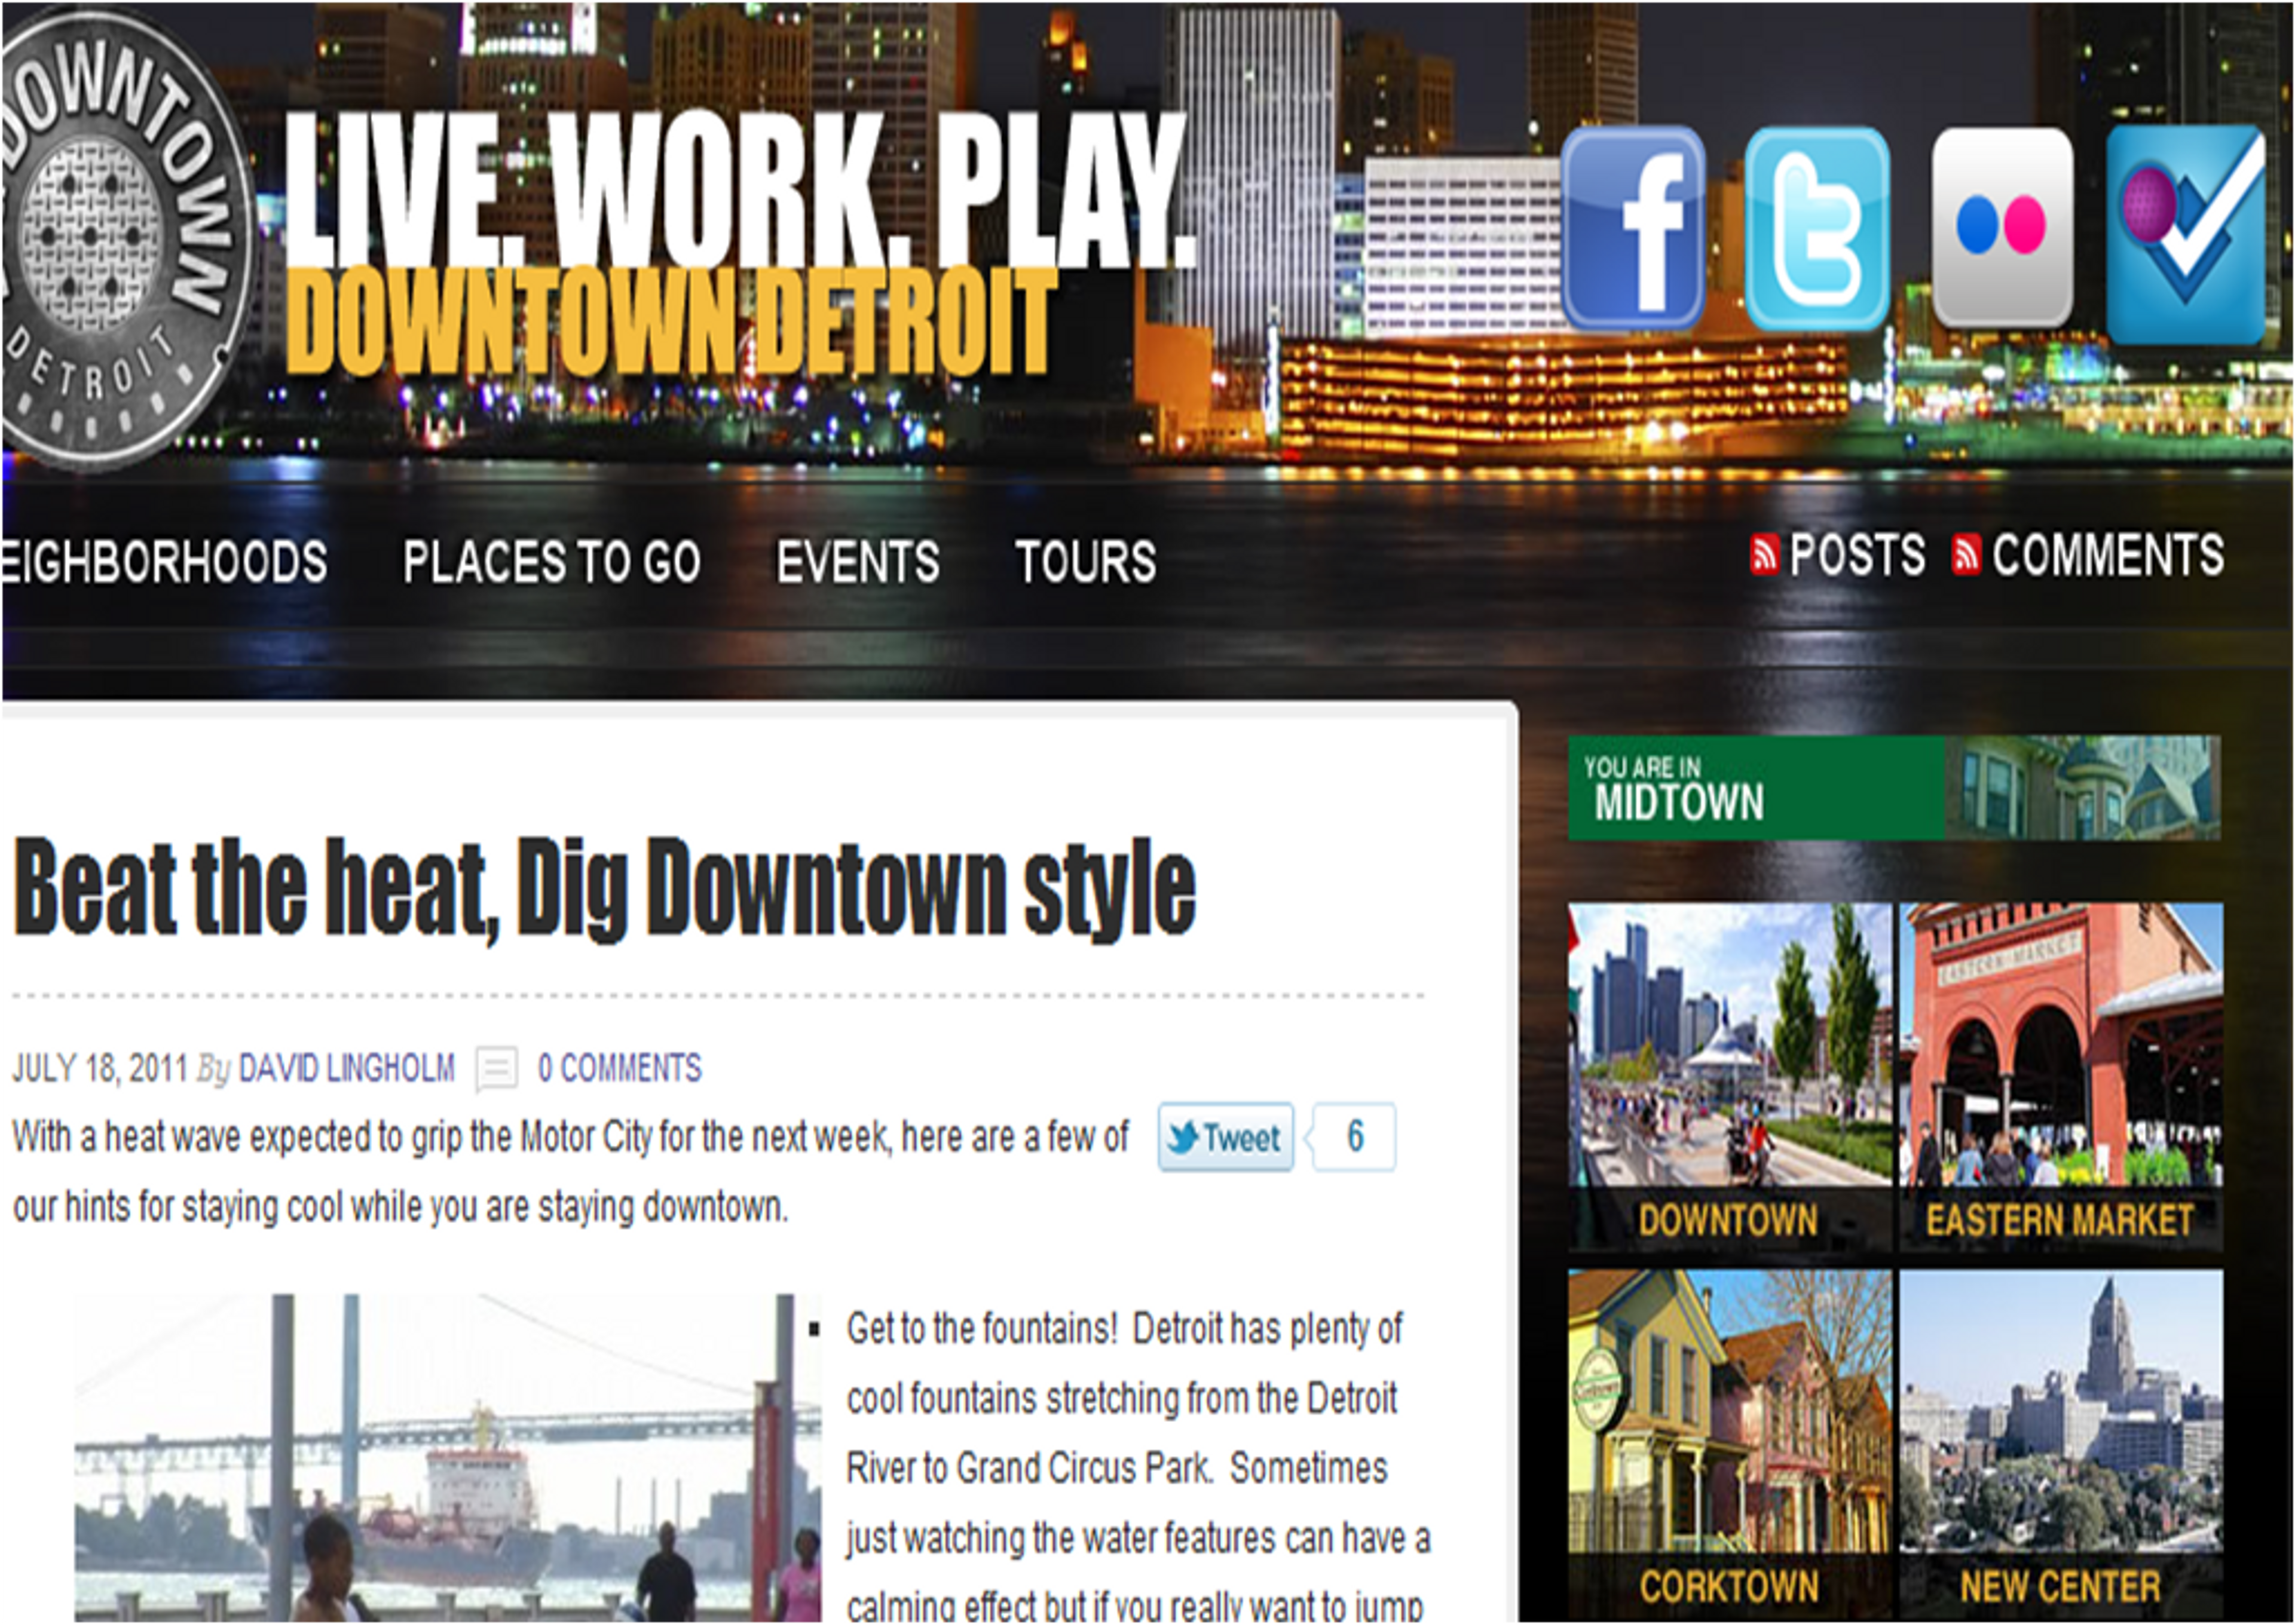Go to the Tours menu item
Image resolution: width=2295 pixels, height=1624 pixels.
click(1085, 562)
